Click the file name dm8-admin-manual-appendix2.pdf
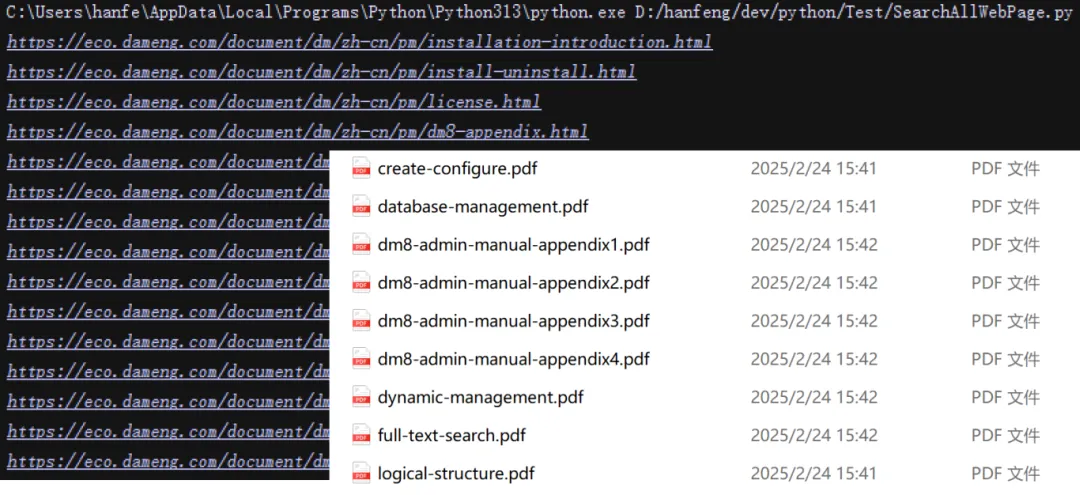 [514, 283]
